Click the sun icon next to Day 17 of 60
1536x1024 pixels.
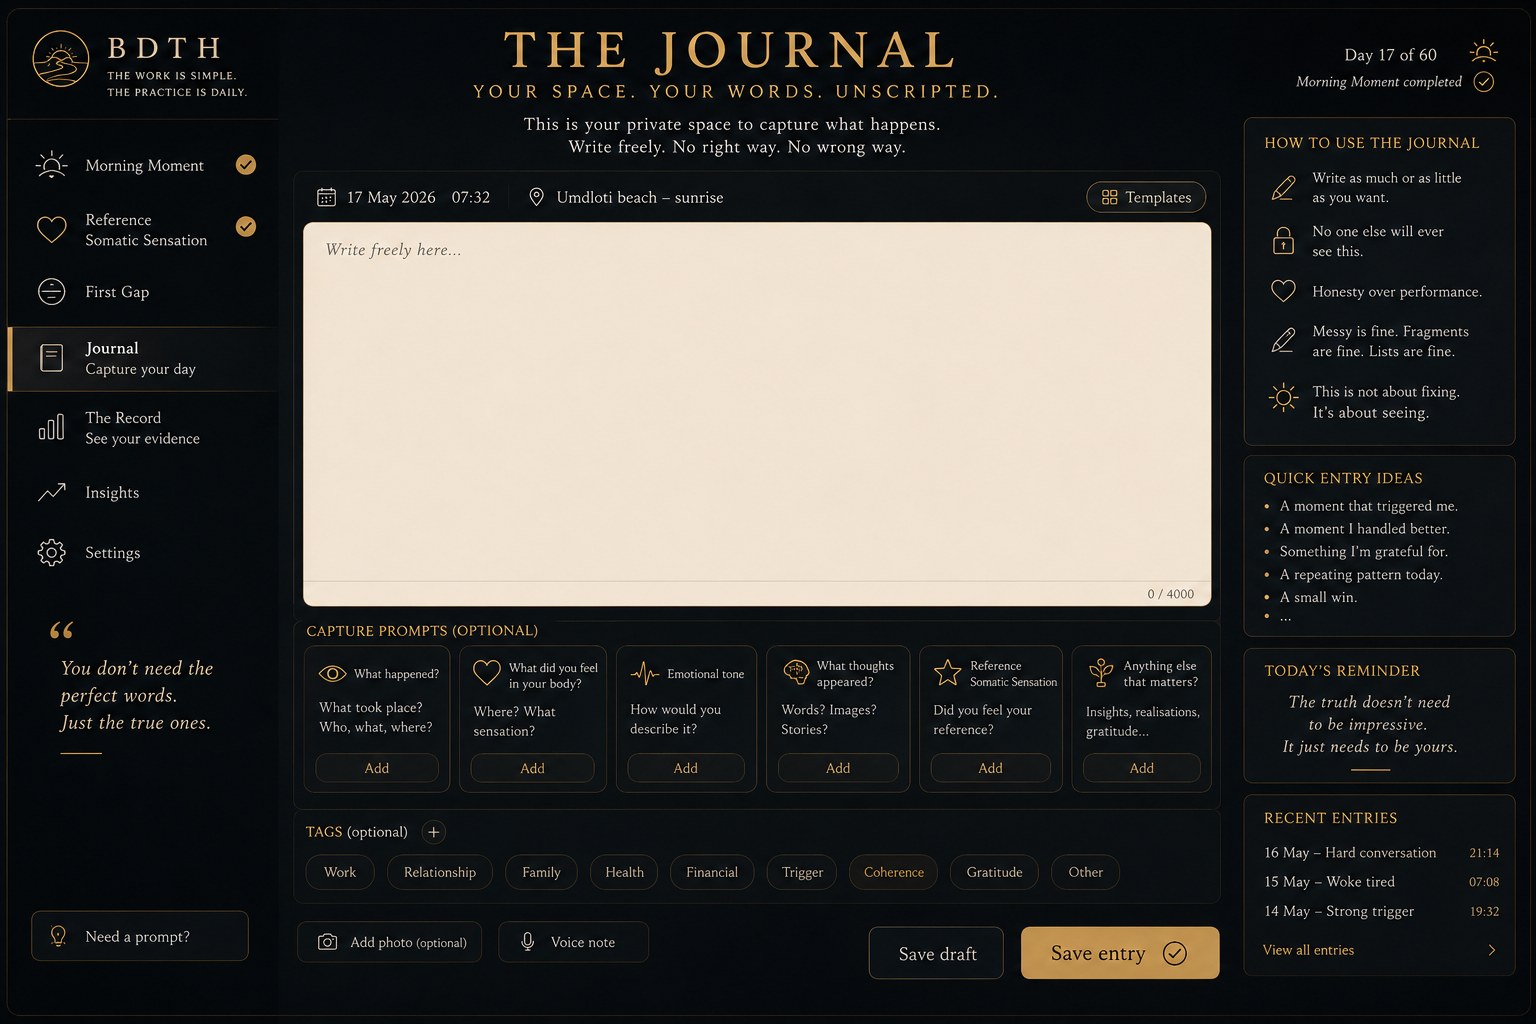pos(1484,51)
